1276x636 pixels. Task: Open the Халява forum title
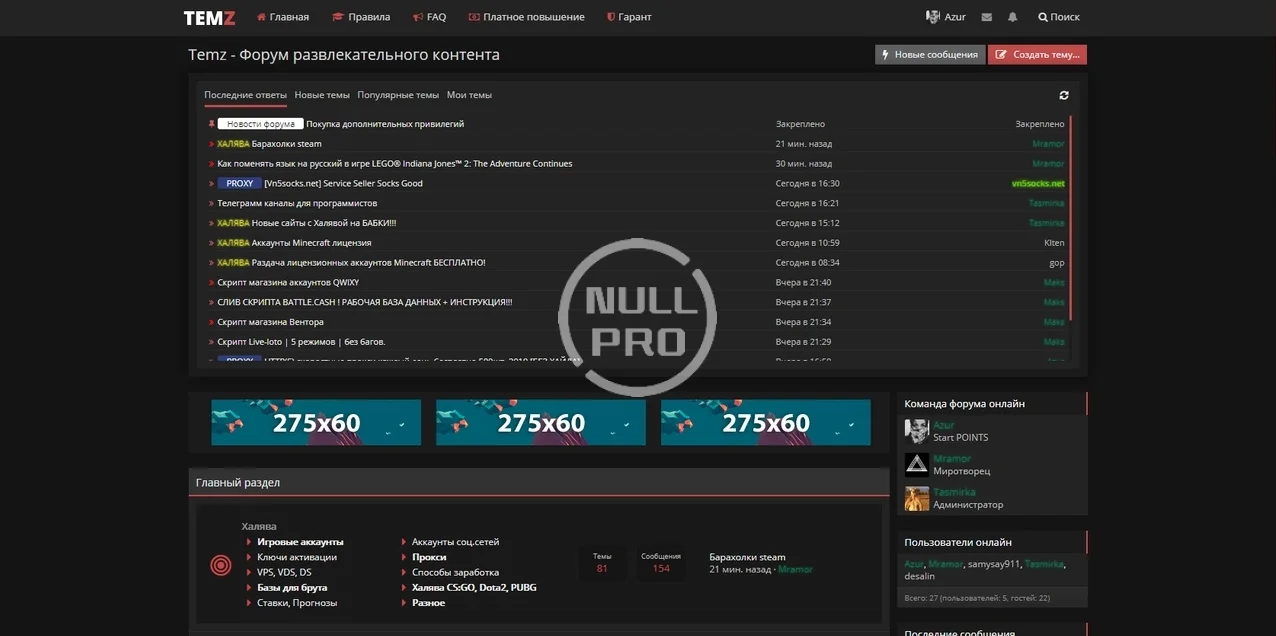coord(259,526)
